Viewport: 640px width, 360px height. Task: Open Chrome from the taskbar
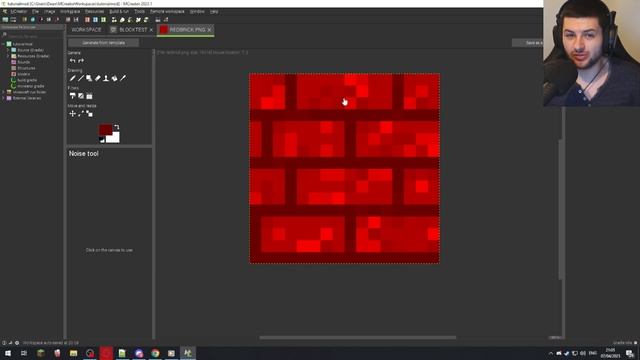(x=155, y=353)
